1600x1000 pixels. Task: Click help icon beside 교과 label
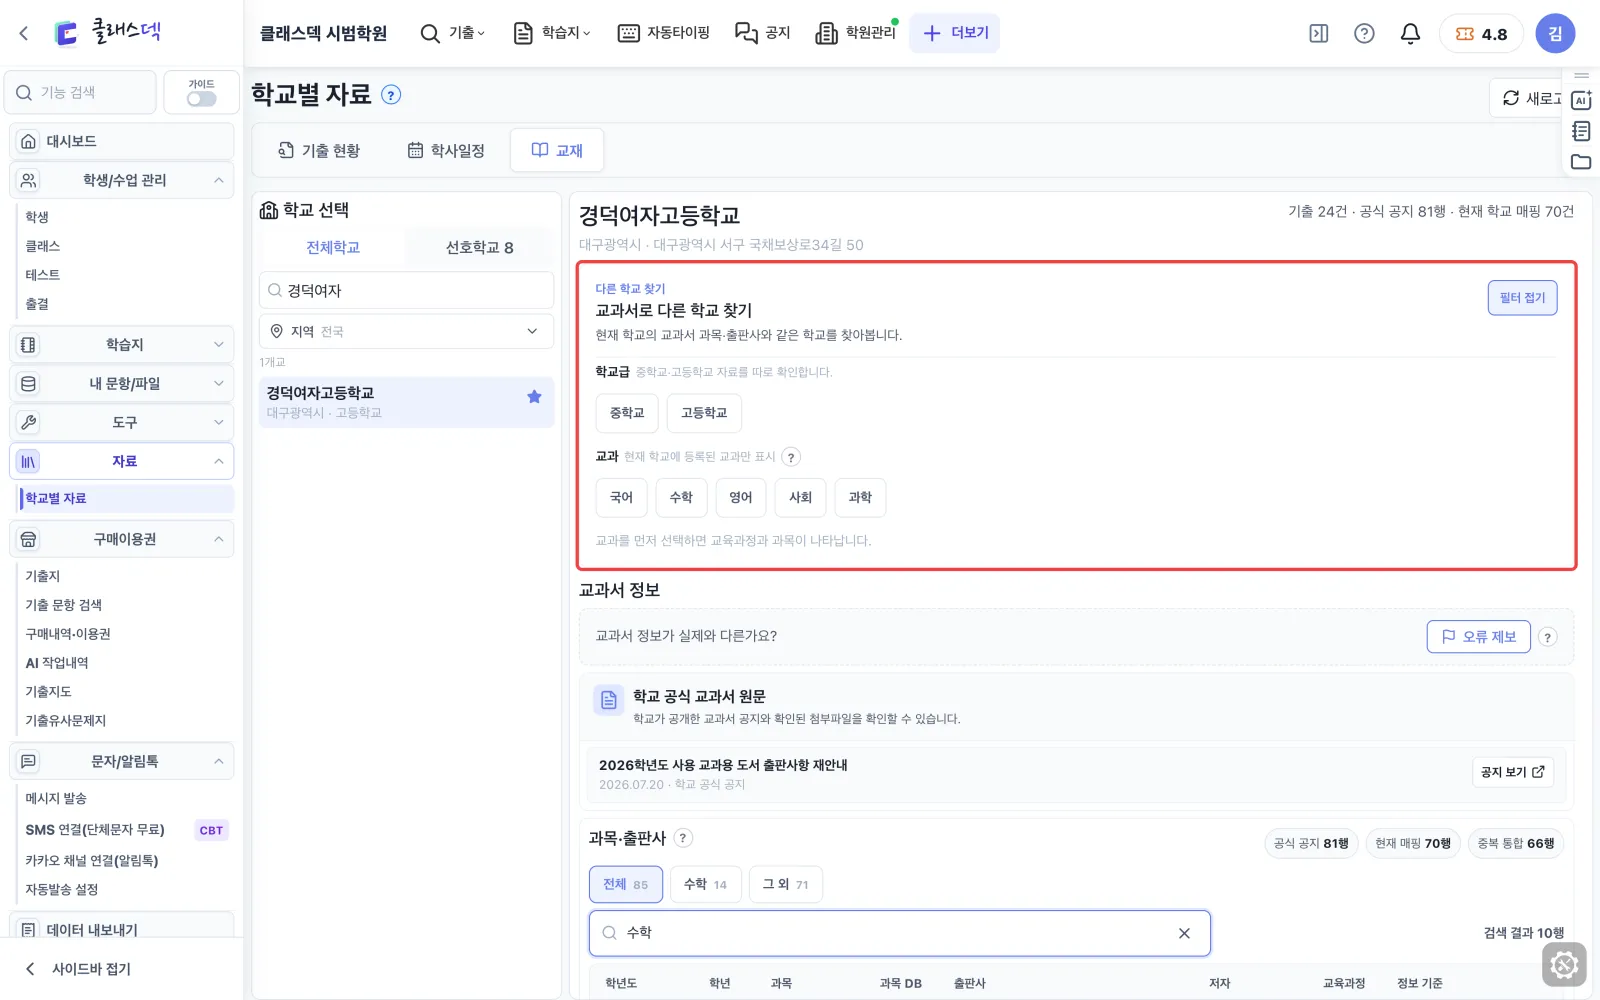tap(791, 457)
